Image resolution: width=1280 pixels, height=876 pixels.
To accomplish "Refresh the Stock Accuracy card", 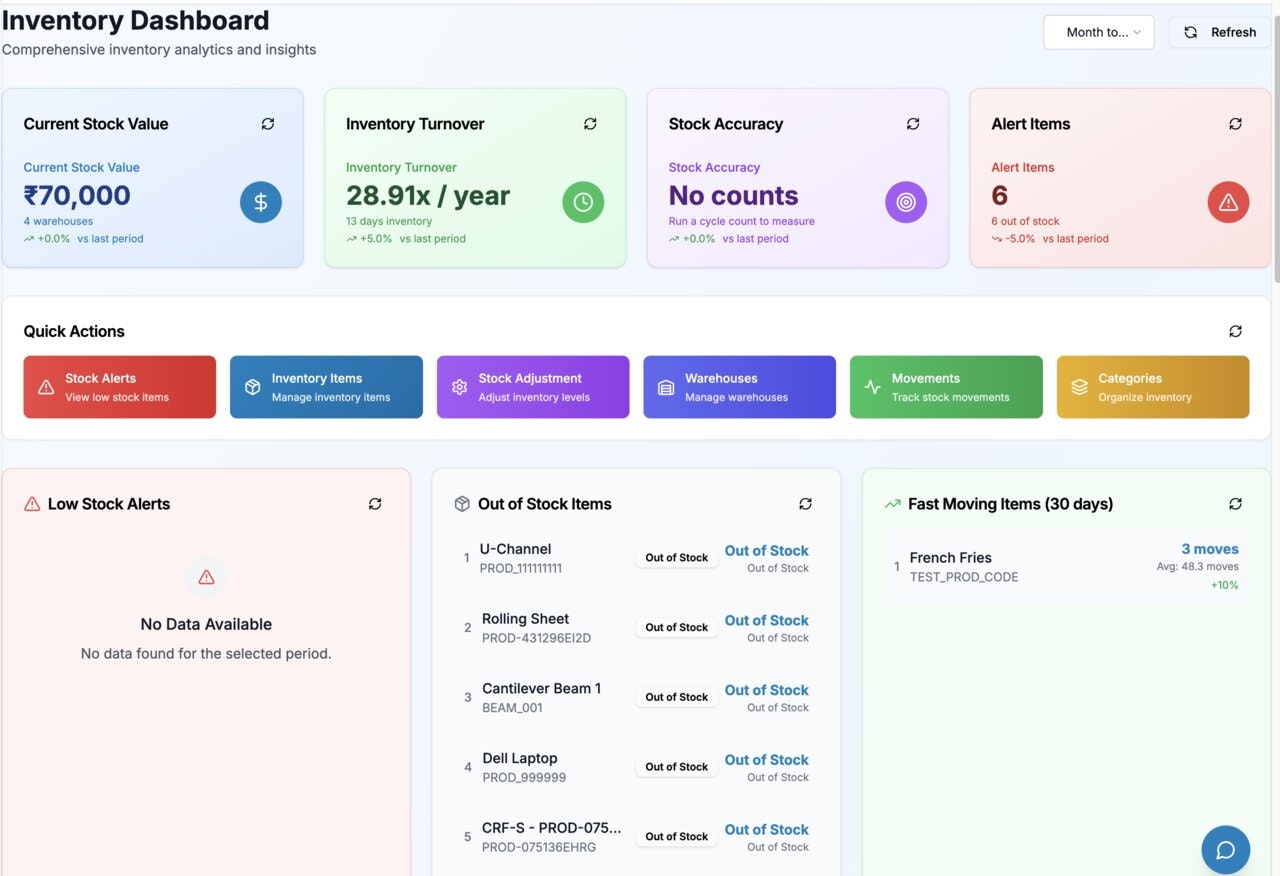I will (x=913, y=124).
